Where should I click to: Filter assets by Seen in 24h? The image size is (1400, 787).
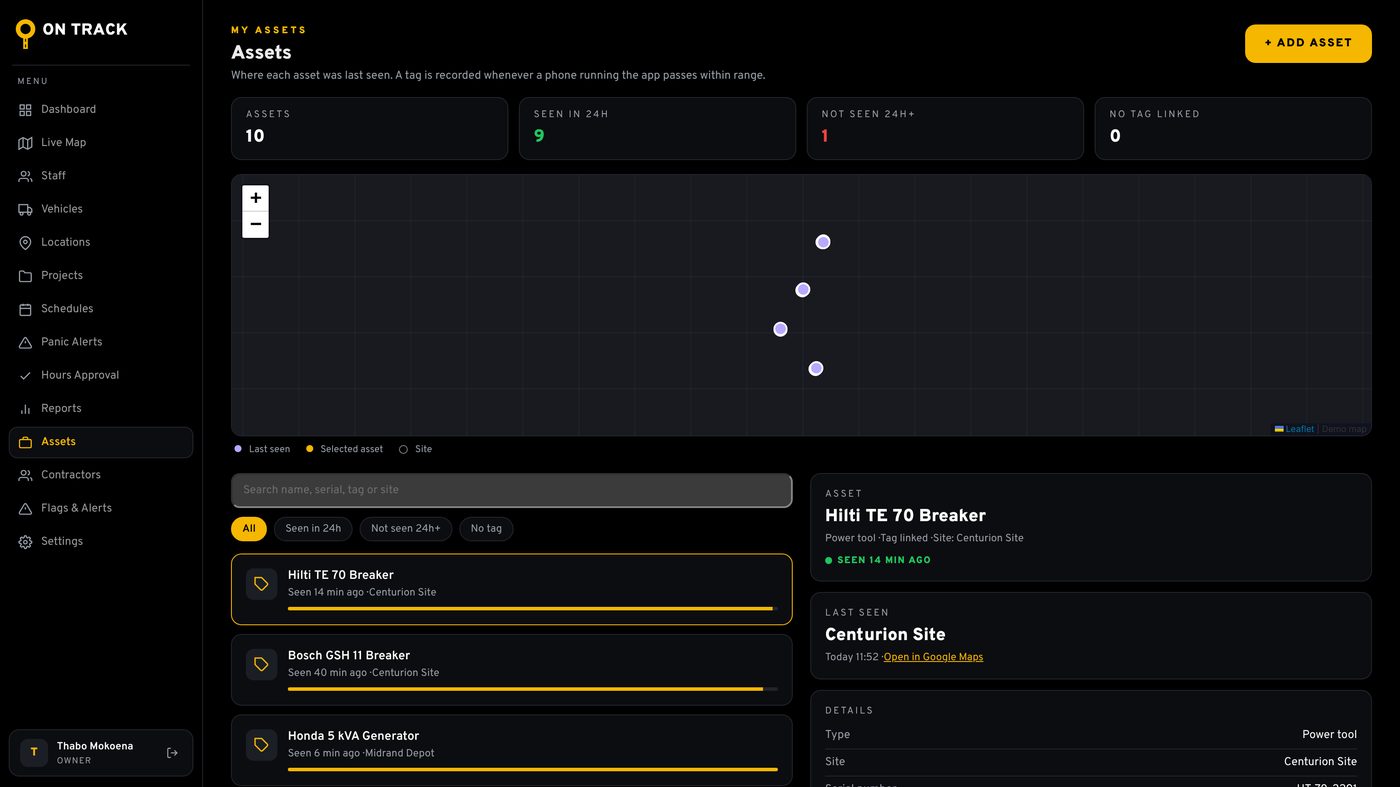point(313,529)
